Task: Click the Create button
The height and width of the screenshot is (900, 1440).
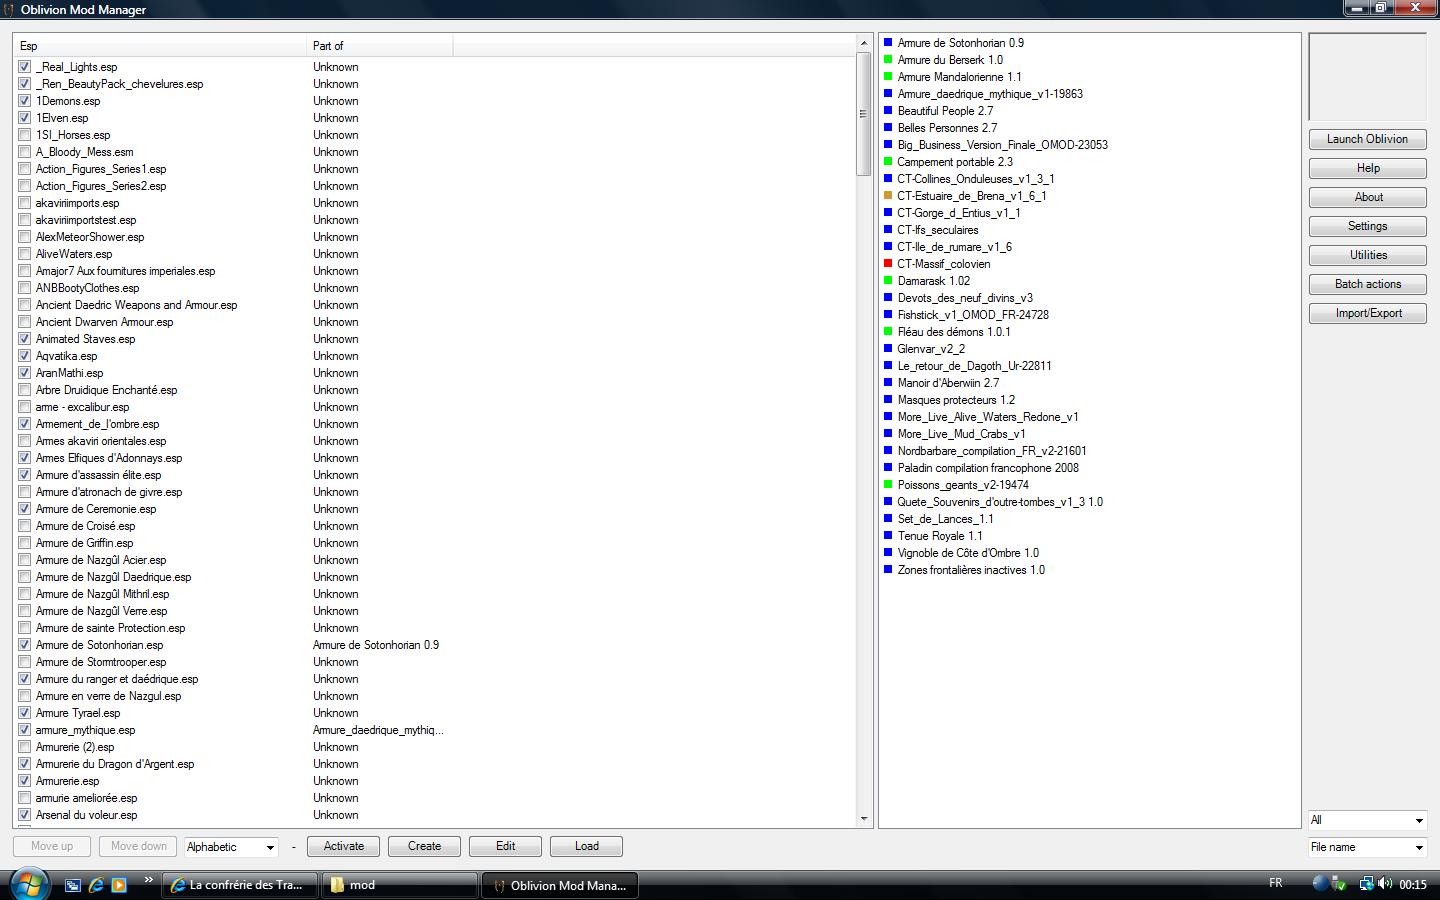Action: click(424, 846)
